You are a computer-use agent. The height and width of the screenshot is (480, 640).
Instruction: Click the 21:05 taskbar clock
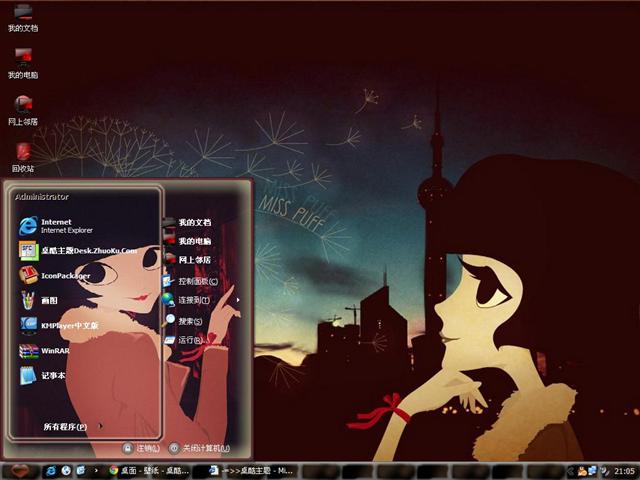(x=624, y=471)
